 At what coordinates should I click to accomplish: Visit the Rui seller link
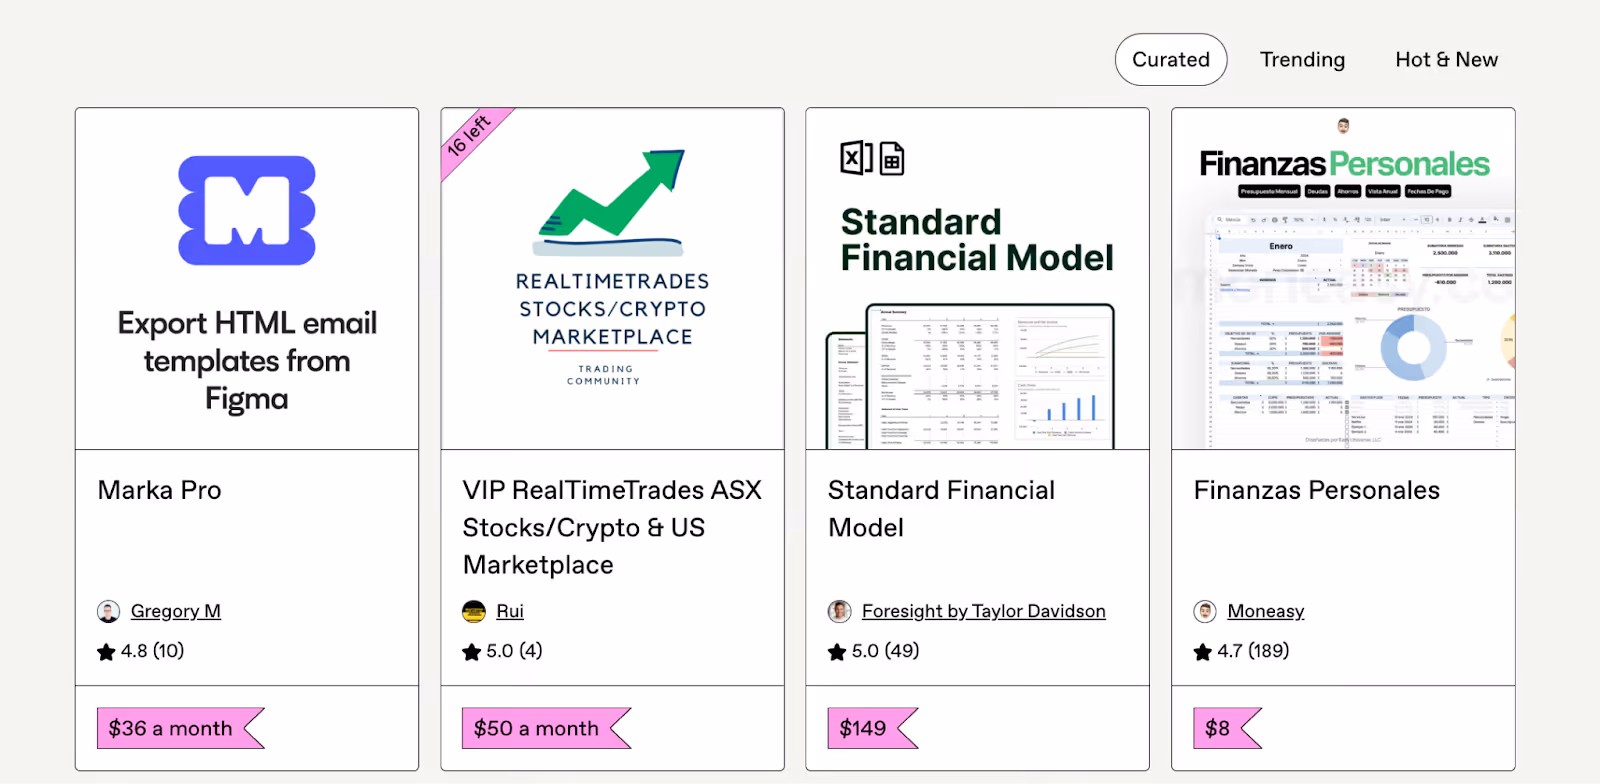tap(510, 611)
